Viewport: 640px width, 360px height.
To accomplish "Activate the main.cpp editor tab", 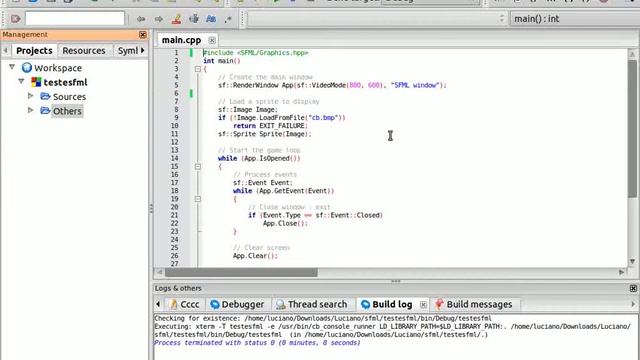I will (x=181, y=40).
